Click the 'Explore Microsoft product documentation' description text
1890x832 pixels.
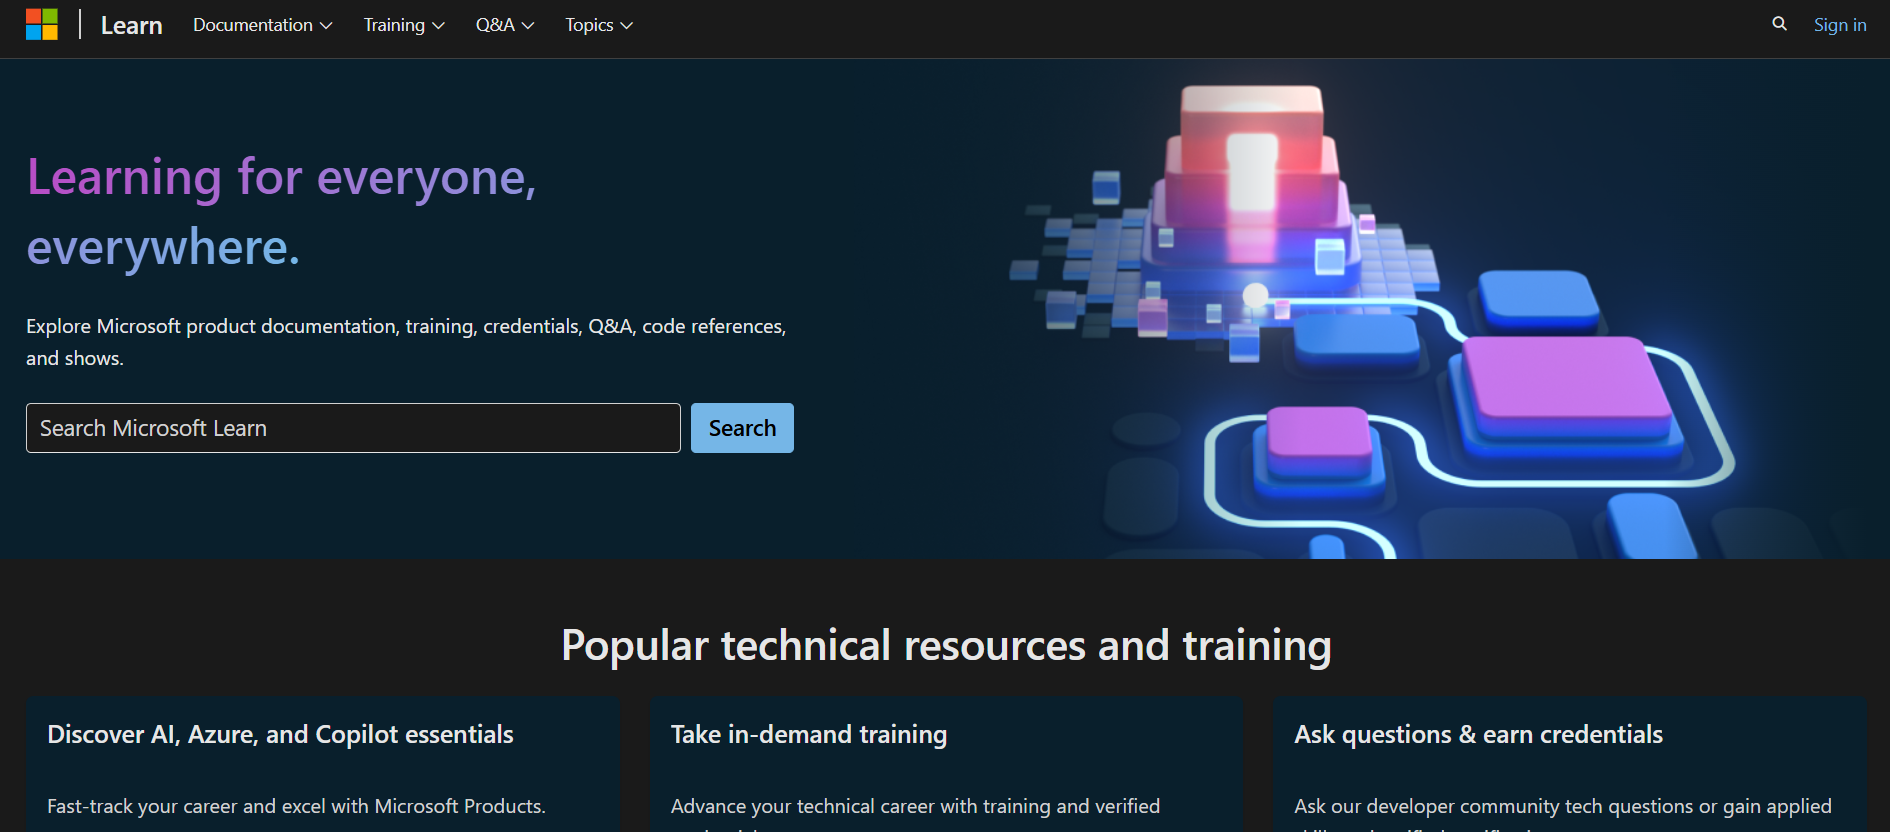coord(406,342)
